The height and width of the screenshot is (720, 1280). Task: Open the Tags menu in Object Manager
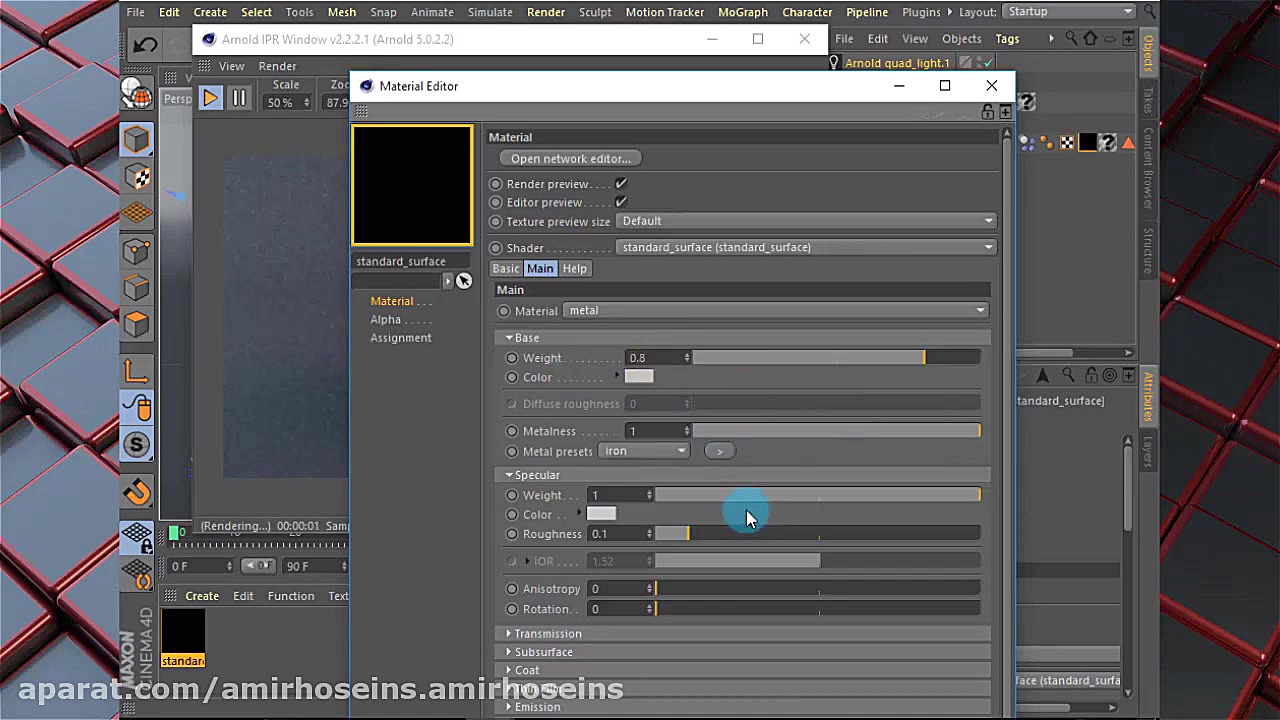[1007, 39]
